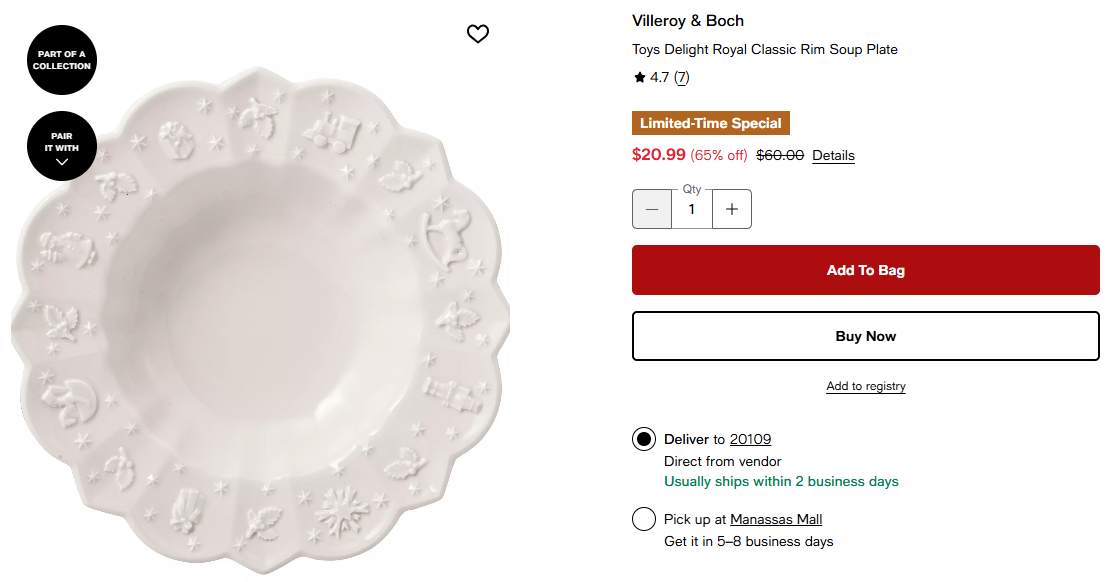Visit the Villeroy & Boch brand link
The width and height of the screenshot is (1111, 582).
pos(688,21)
